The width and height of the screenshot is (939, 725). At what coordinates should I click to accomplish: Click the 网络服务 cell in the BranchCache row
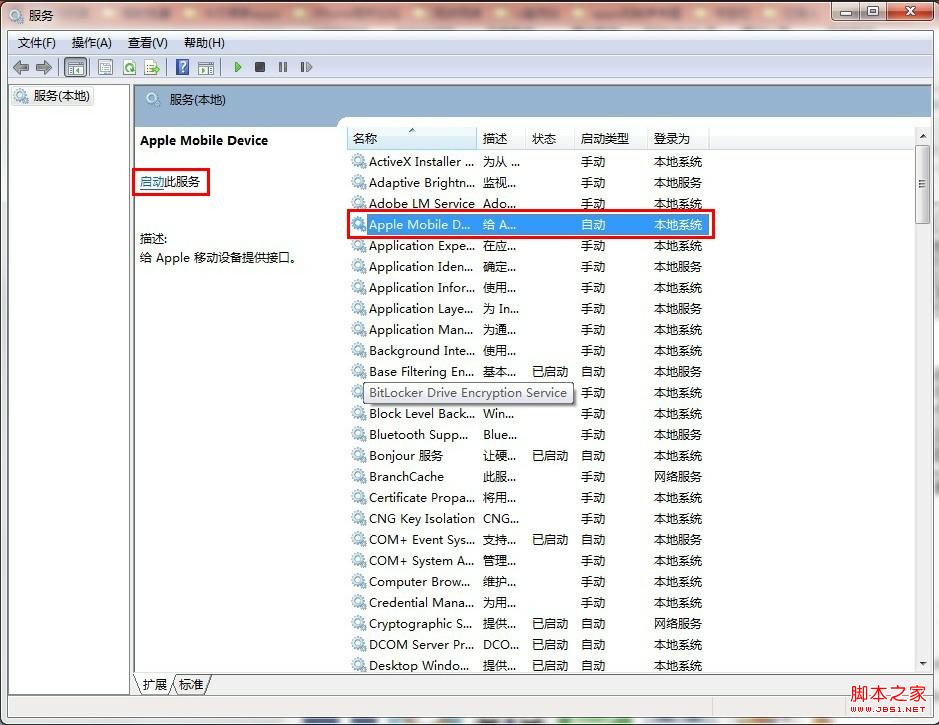pyautogui.click(x=677, y=477)
